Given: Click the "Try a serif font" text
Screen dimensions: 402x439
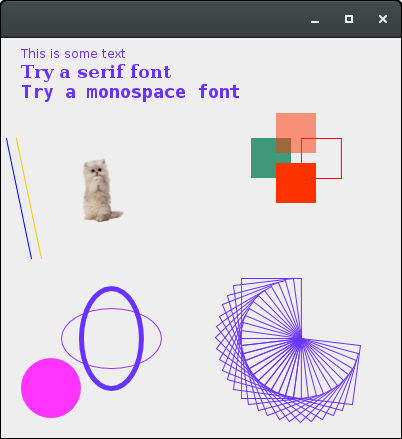Looking at the screenshot, I should pyautogui.click(x=96, y=72).
